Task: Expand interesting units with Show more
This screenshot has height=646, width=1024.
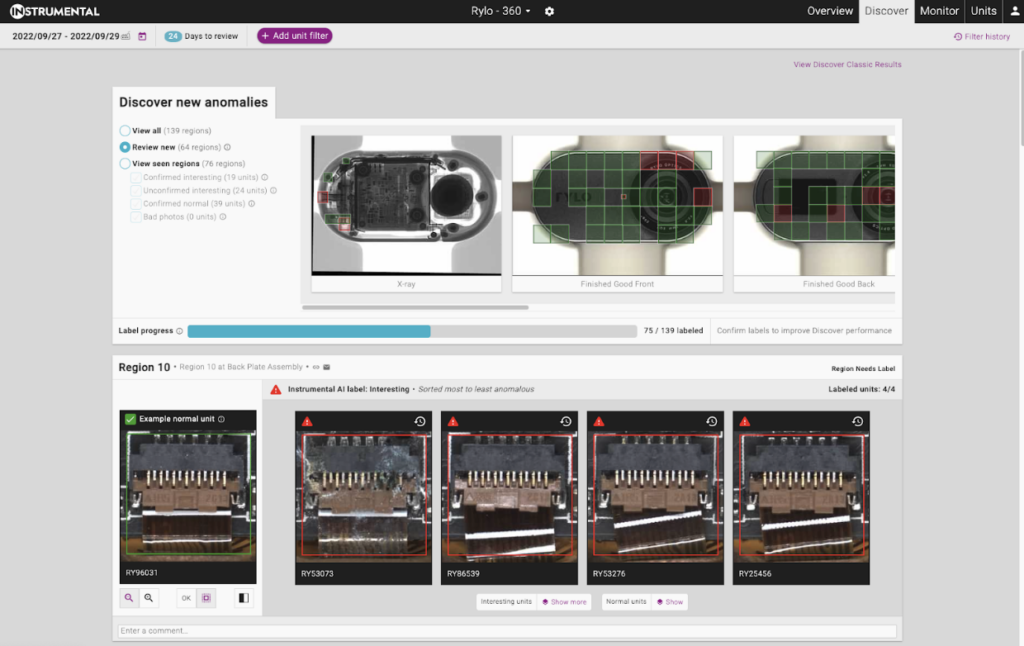Action: 564,602
